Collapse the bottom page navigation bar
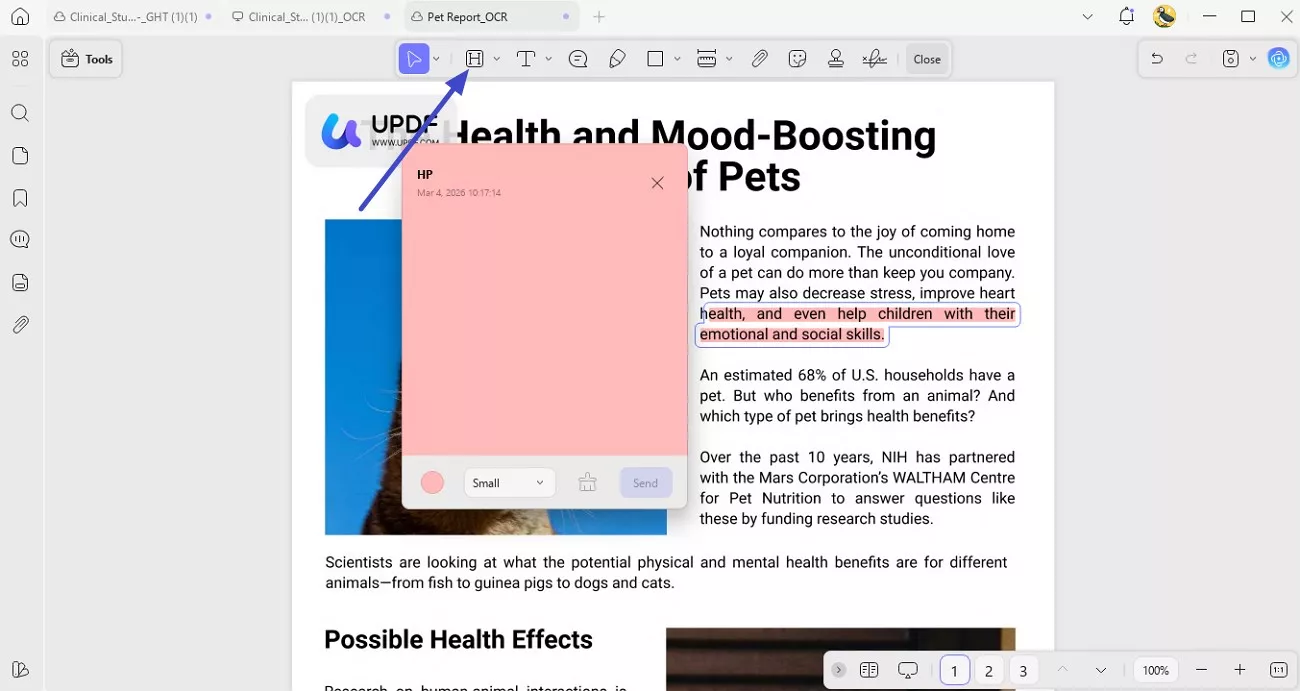 coord(839,670)
